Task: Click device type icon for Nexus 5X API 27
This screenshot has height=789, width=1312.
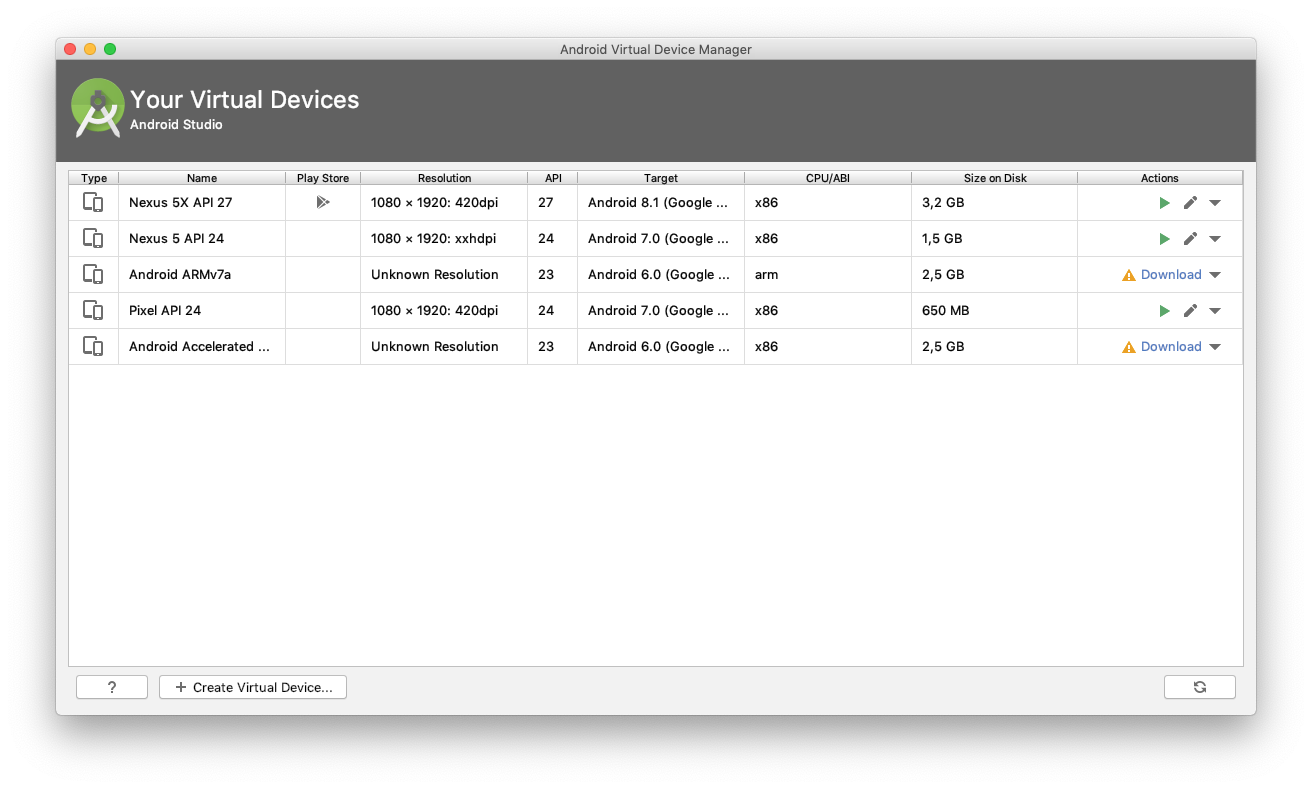Action: pos(93,203)
